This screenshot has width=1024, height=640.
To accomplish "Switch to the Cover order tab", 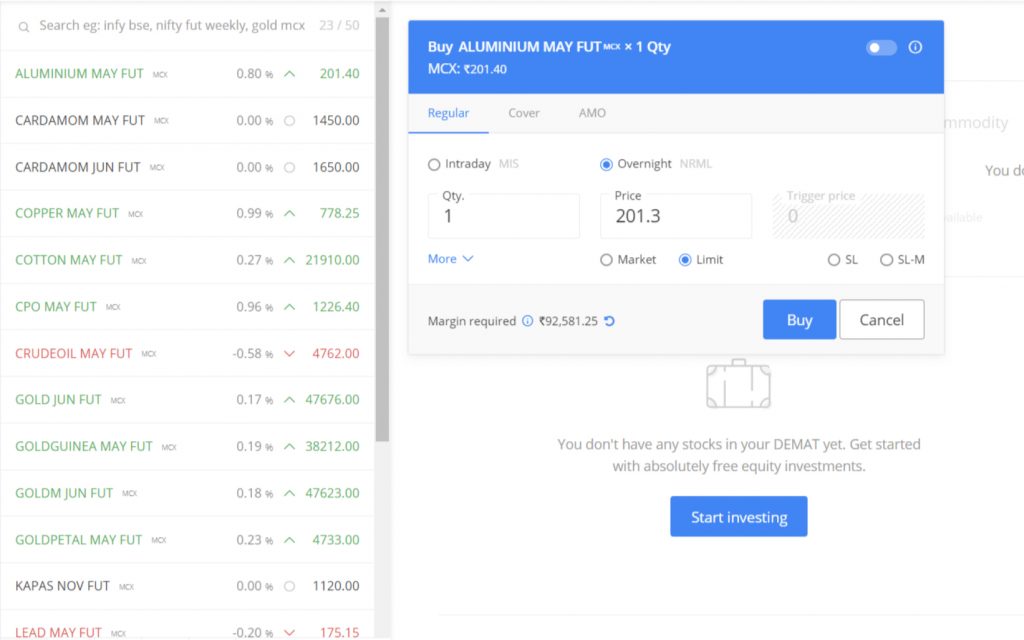I will [524, 113].
